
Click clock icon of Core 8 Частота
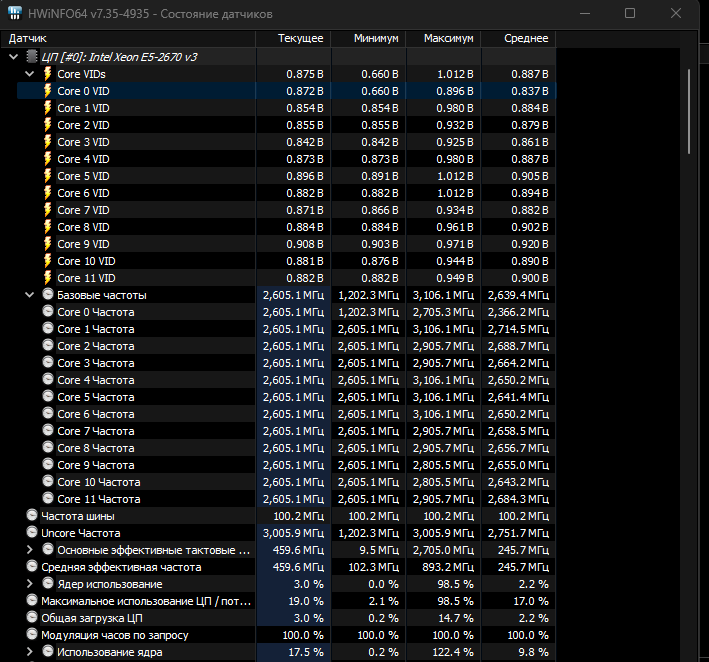click(48, 447)
